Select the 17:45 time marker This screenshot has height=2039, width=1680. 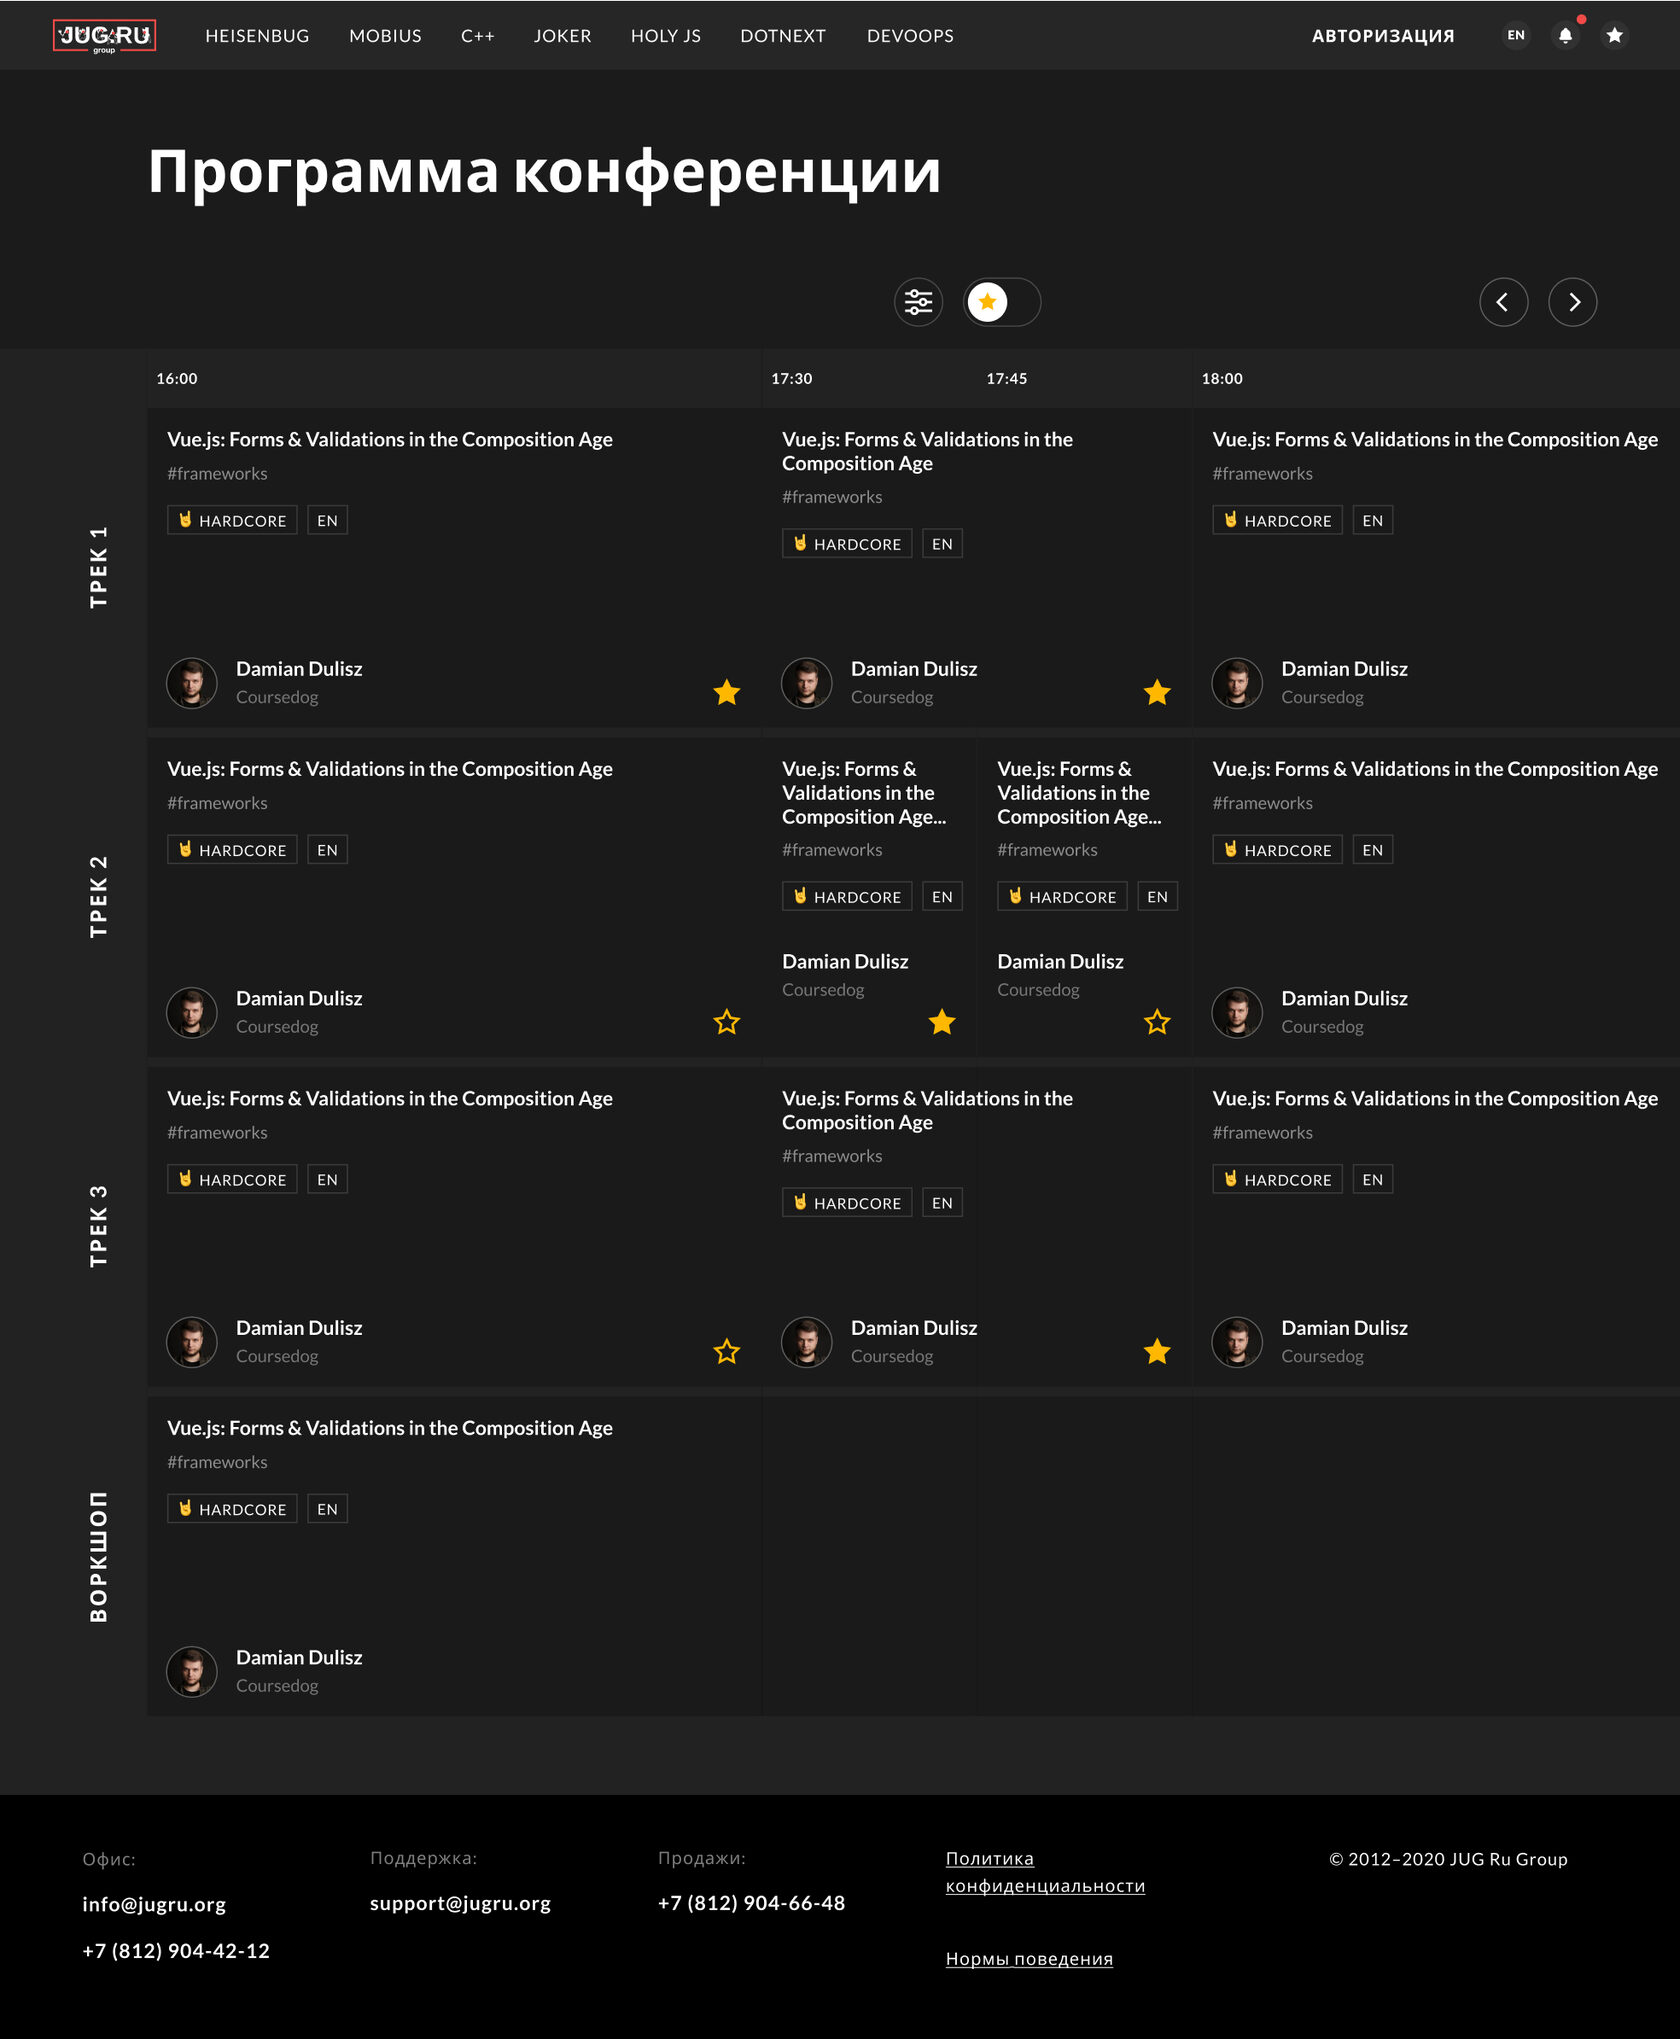(x=1006, y=379)
